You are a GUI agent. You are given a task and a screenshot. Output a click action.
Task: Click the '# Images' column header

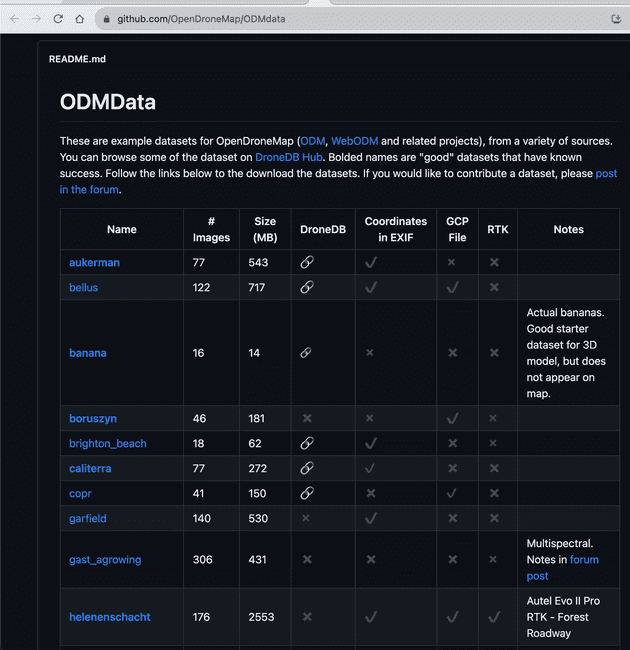pyautogui.click(x=211, y=229)
